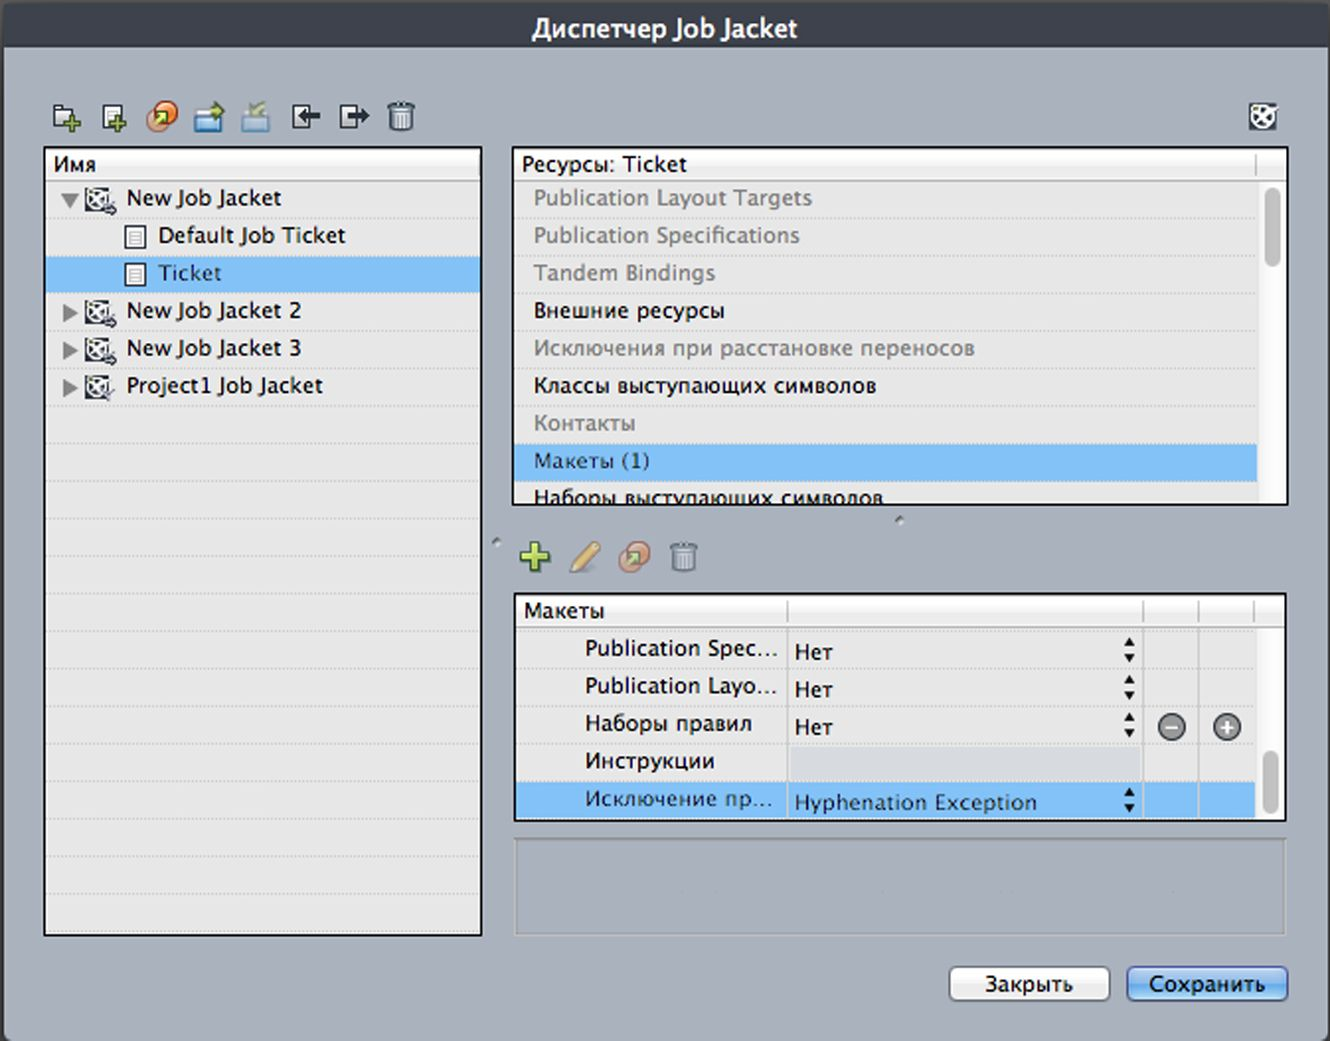Screen dimensions: 1330x1041
Task: Select Макеты (1) resource
Action: coord(885,462)
